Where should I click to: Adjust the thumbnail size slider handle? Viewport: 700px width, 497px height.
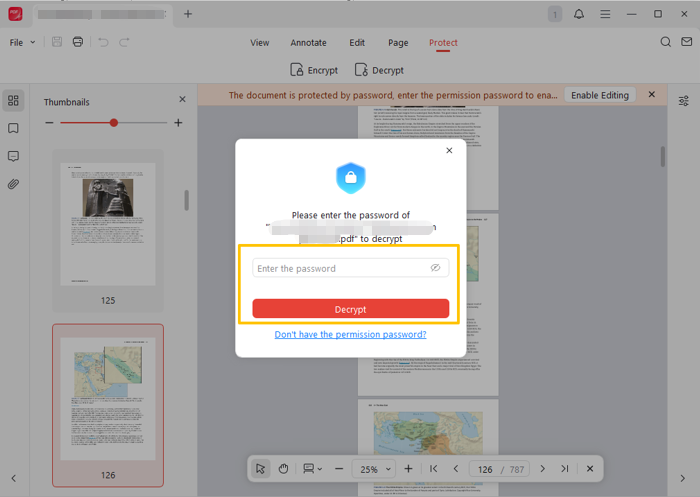pyautogui.click(x=114, y=122)
